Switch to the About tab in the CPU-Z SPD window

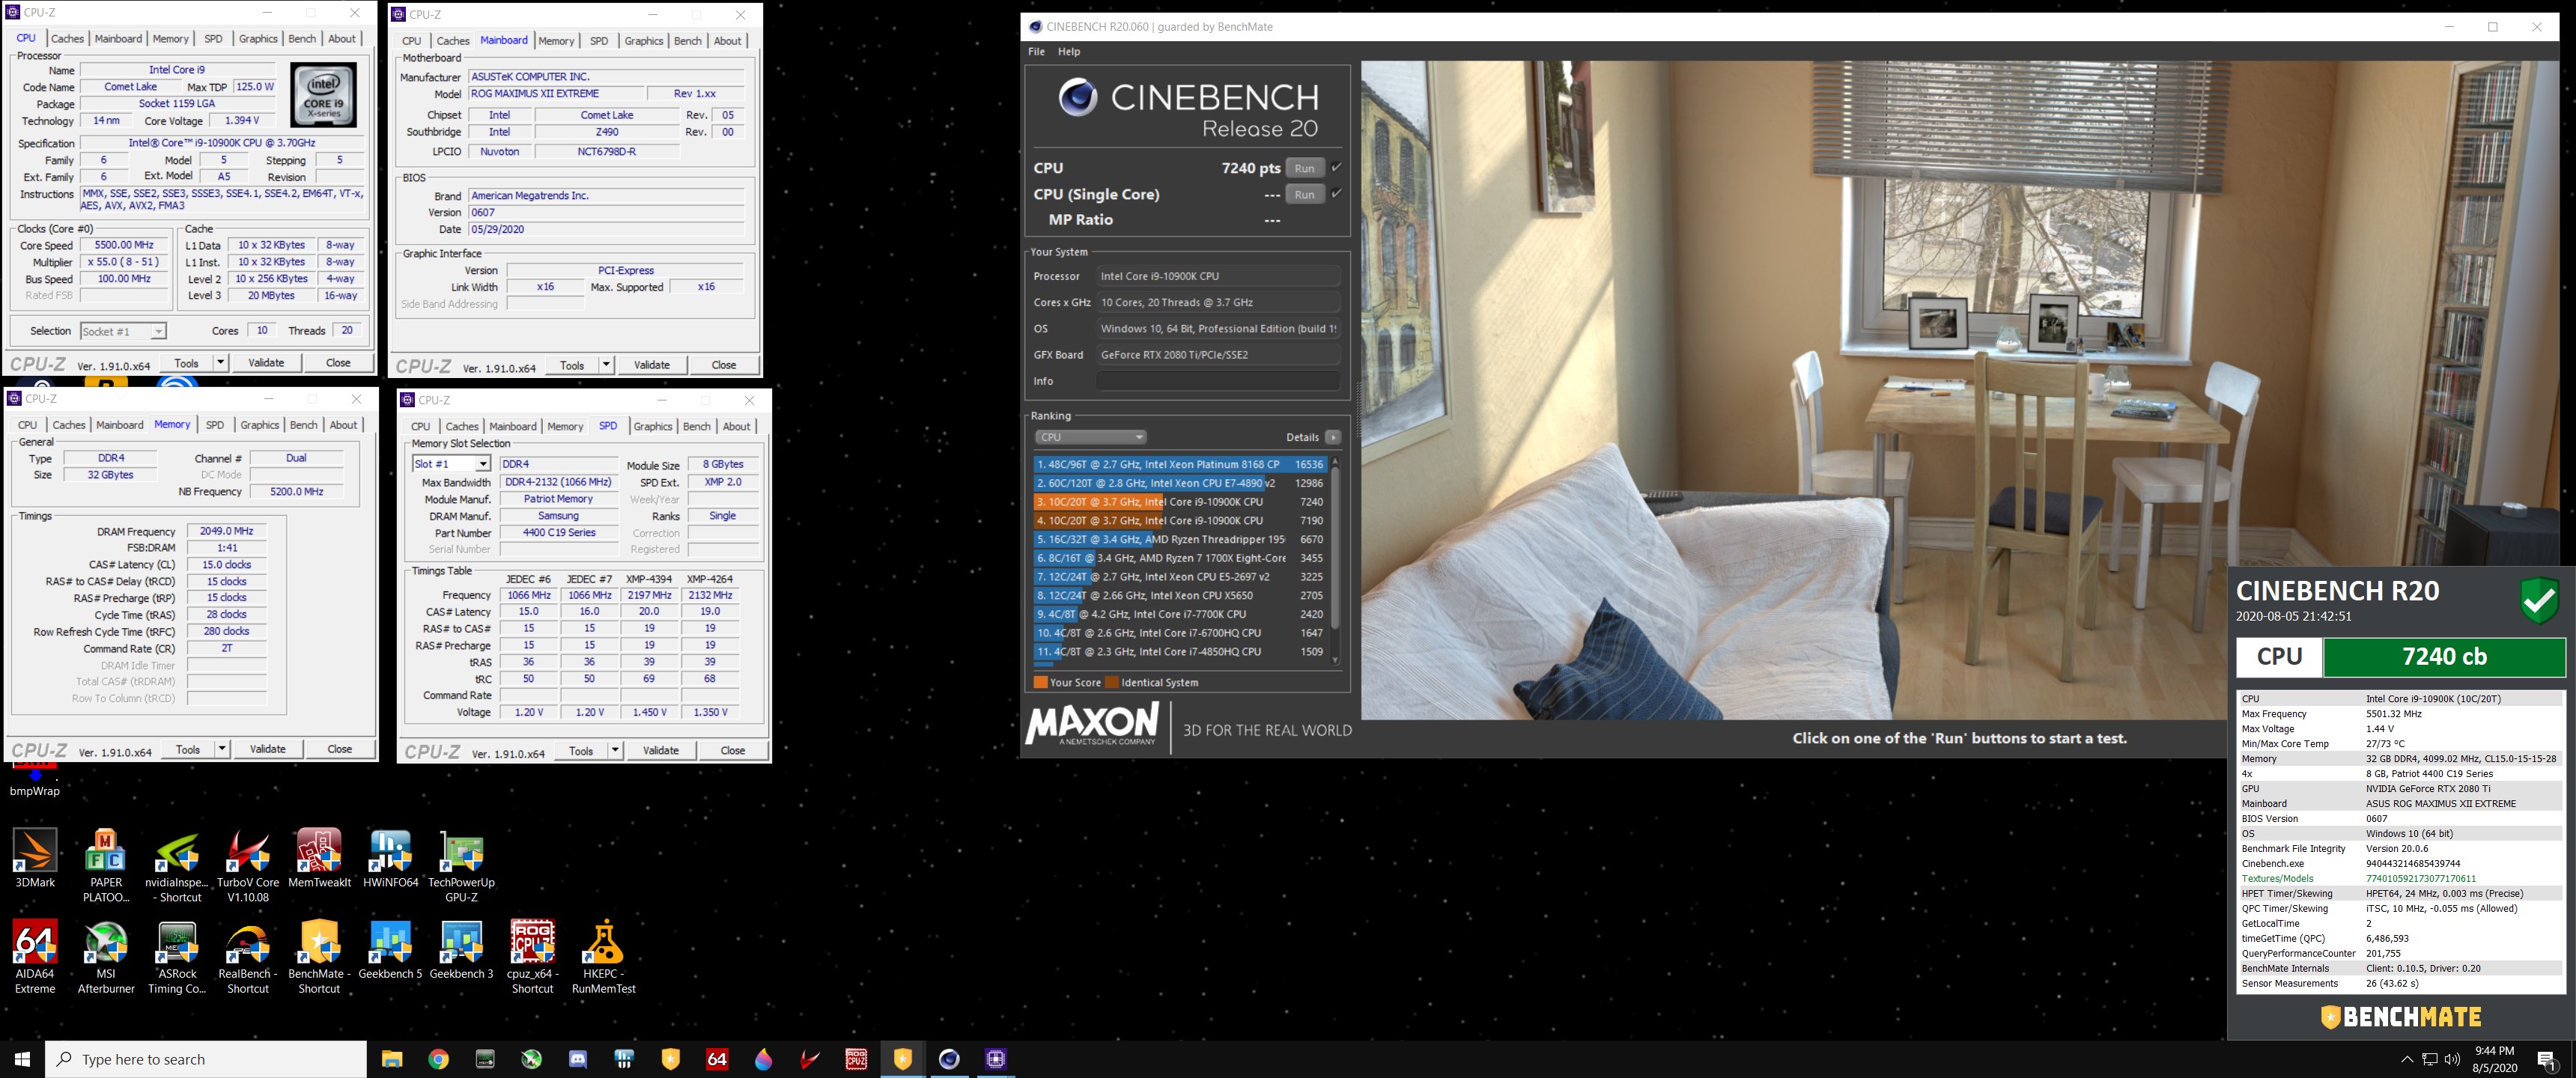[x=737, y=426]
